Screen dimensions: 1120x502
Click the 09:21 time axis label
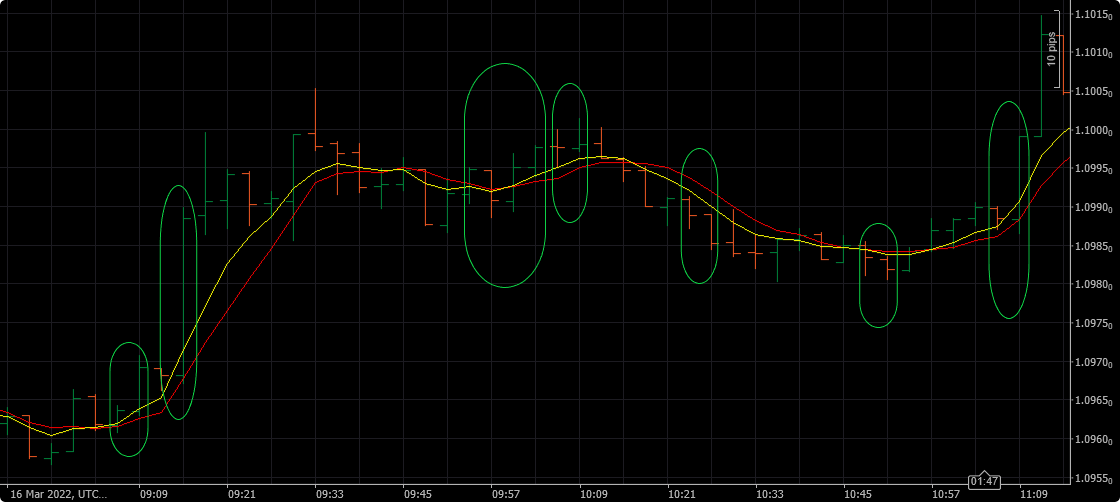click(241, 493)
